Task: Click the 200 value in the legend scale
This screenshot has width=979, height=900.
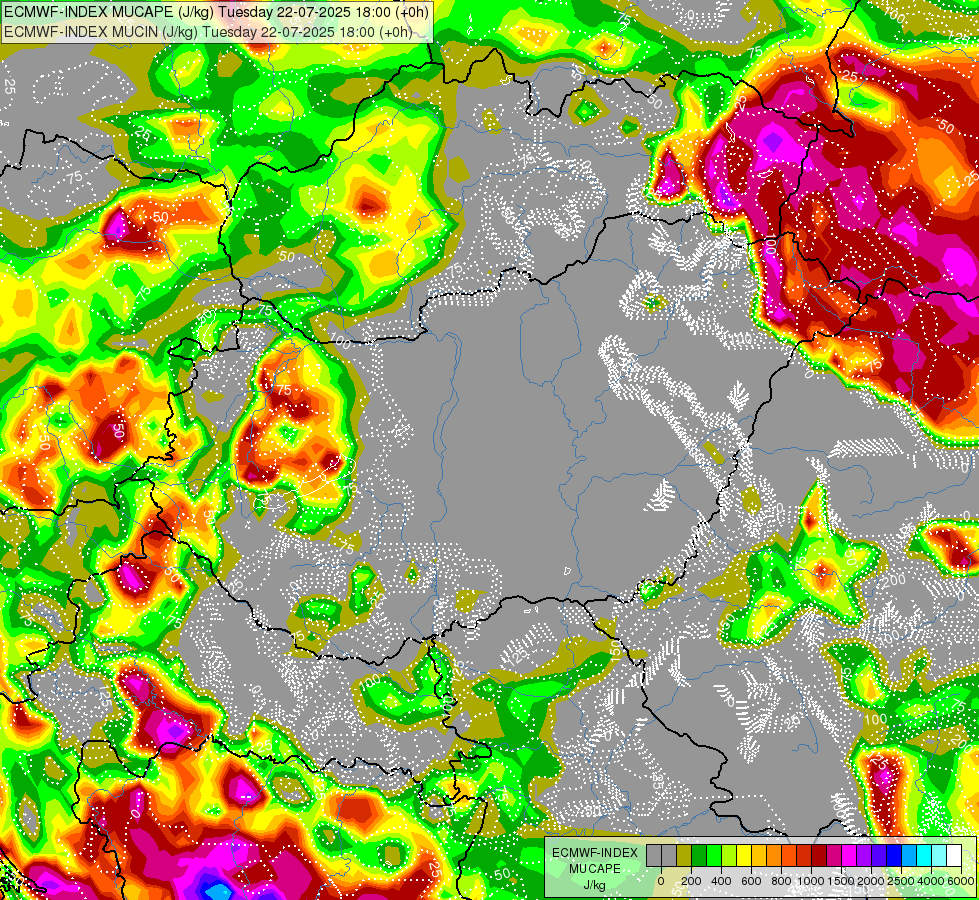Action: (691, 881)
